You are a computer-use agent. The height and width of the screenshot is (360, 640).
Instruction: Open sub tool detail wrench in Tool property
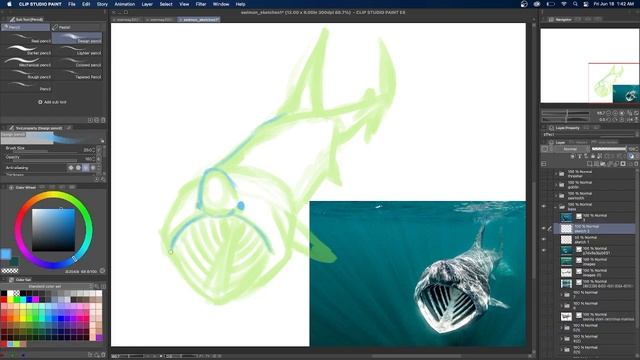click(x=103, y=179)
